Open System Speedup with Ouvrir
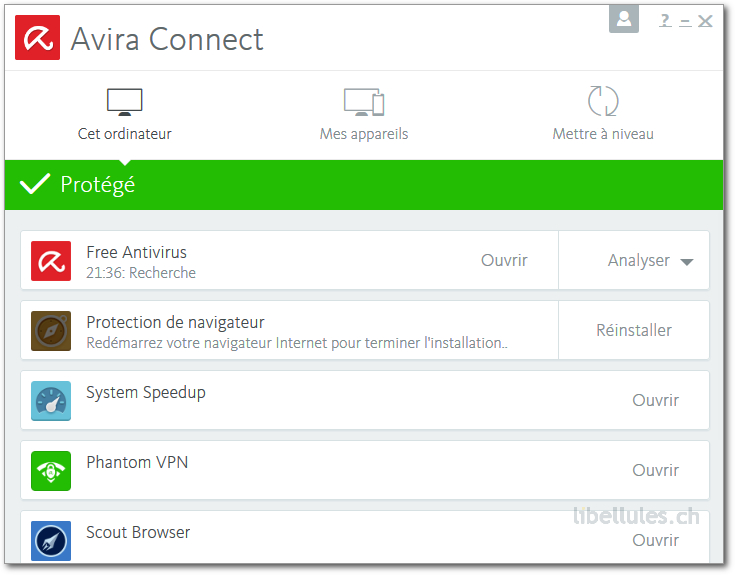Viewport: 735px width, 575px height. [x=656, y=400]
